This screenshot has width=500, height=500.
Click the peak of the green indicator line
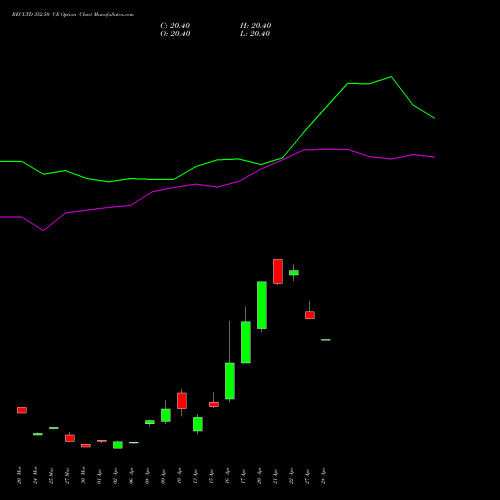(x=391, y=77)
